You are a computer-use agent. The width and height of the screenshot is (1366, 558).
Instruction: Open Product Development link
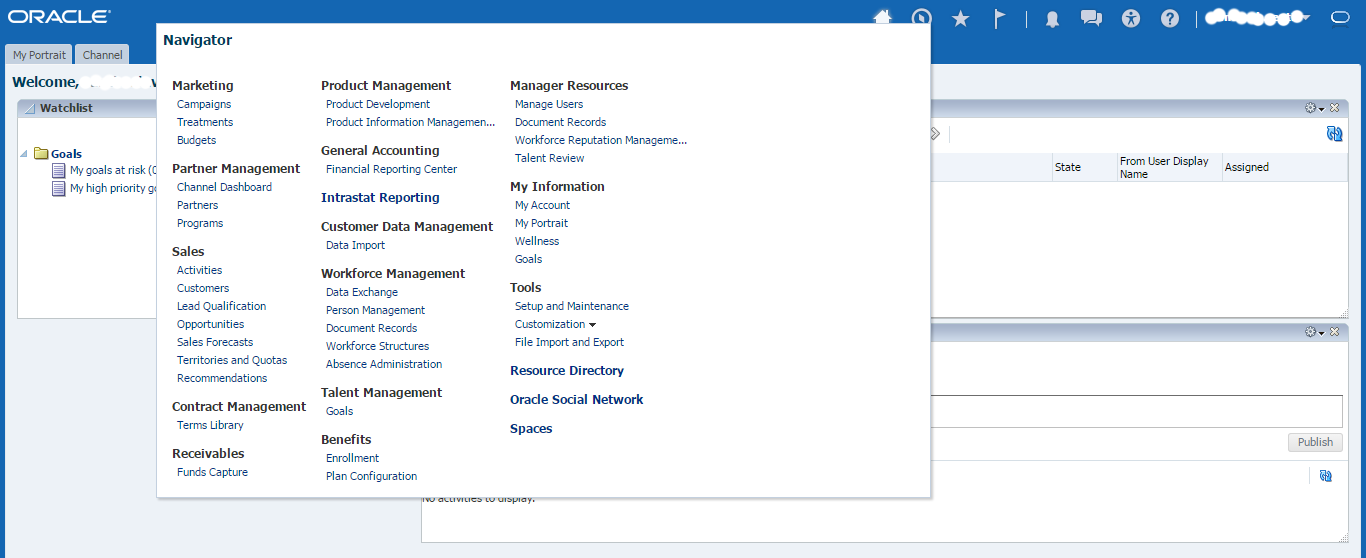click(x=378, y=104)
